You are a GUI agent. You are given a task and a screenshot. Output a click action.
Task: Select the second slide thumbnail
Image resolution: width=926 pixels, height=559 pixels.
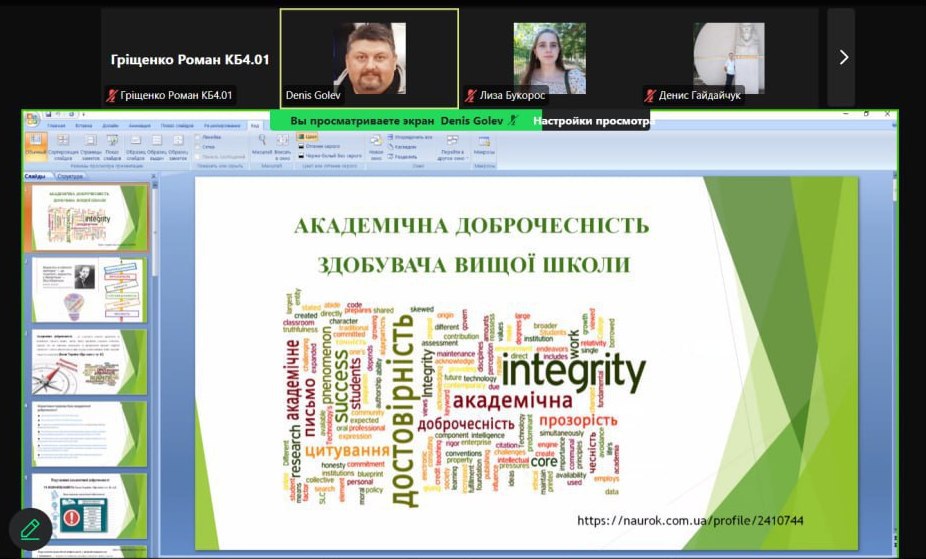(87, 290)
